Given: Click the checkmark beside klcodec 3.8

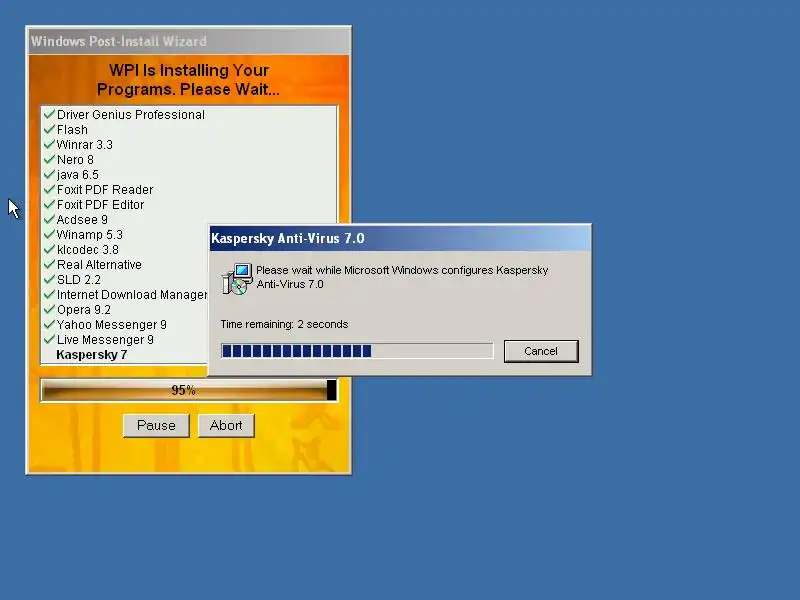Looking at the screenshot, I should click(49, 249).
